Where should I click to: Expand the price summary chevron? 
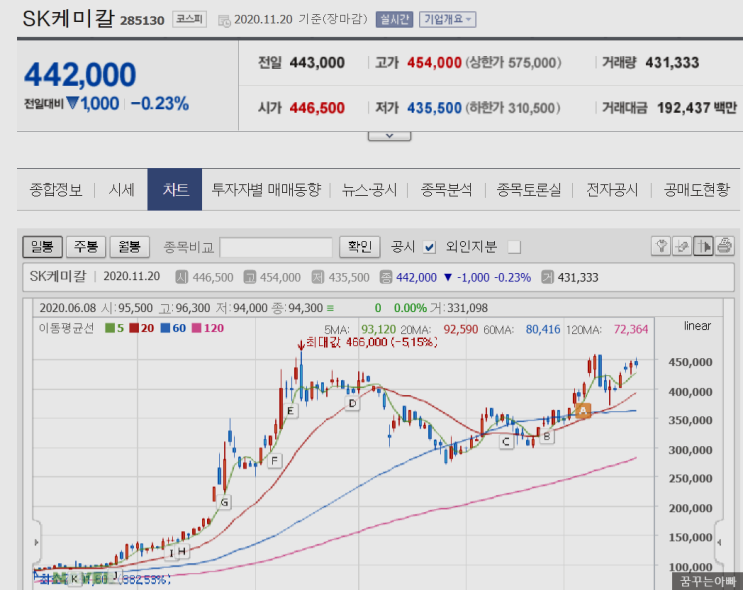click(390, 136)
